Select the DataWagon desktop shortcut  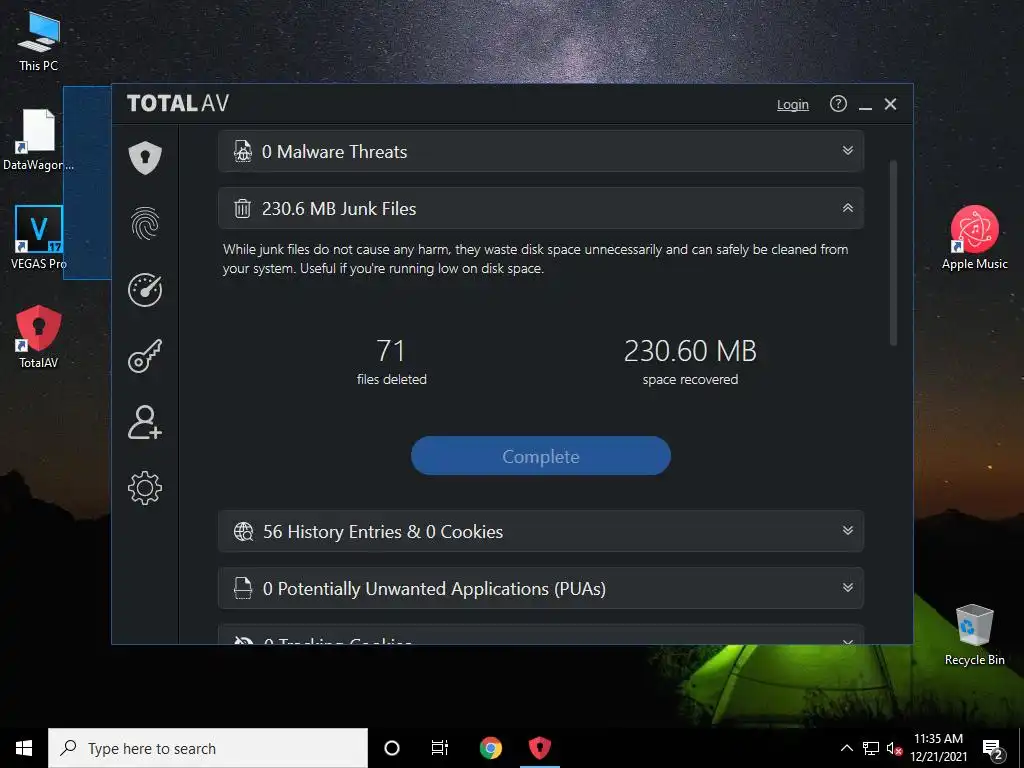tap(39, 140)
